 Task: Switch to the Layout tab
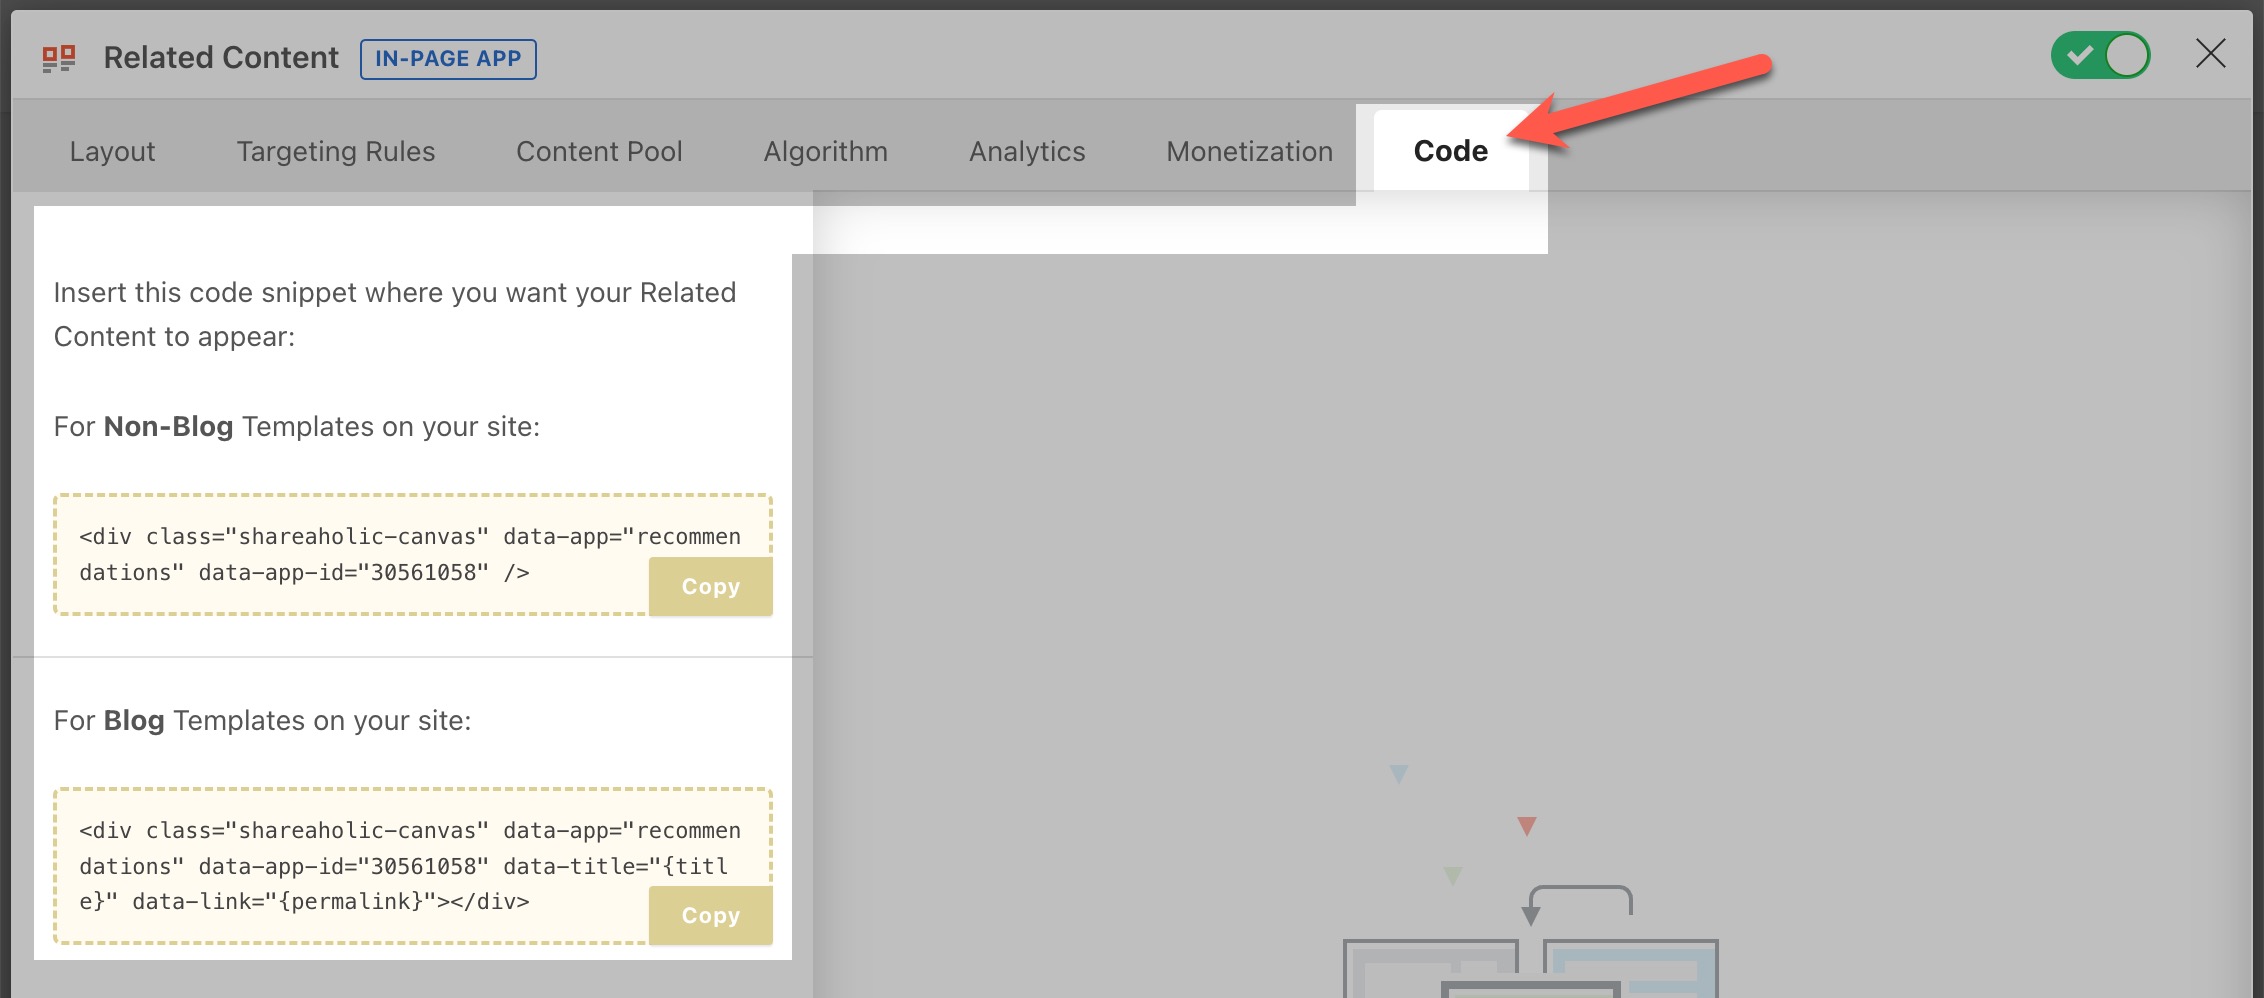coord(112,151)
